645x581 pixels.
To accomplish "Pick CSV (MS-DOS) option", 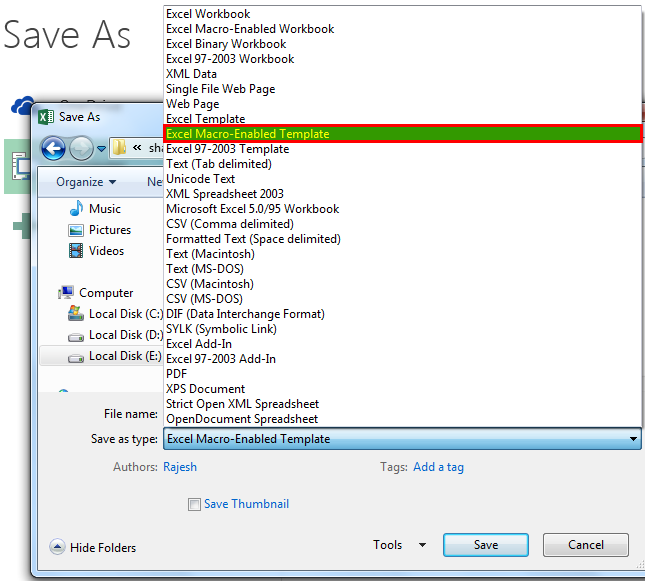I will click(x=402, y=299).
